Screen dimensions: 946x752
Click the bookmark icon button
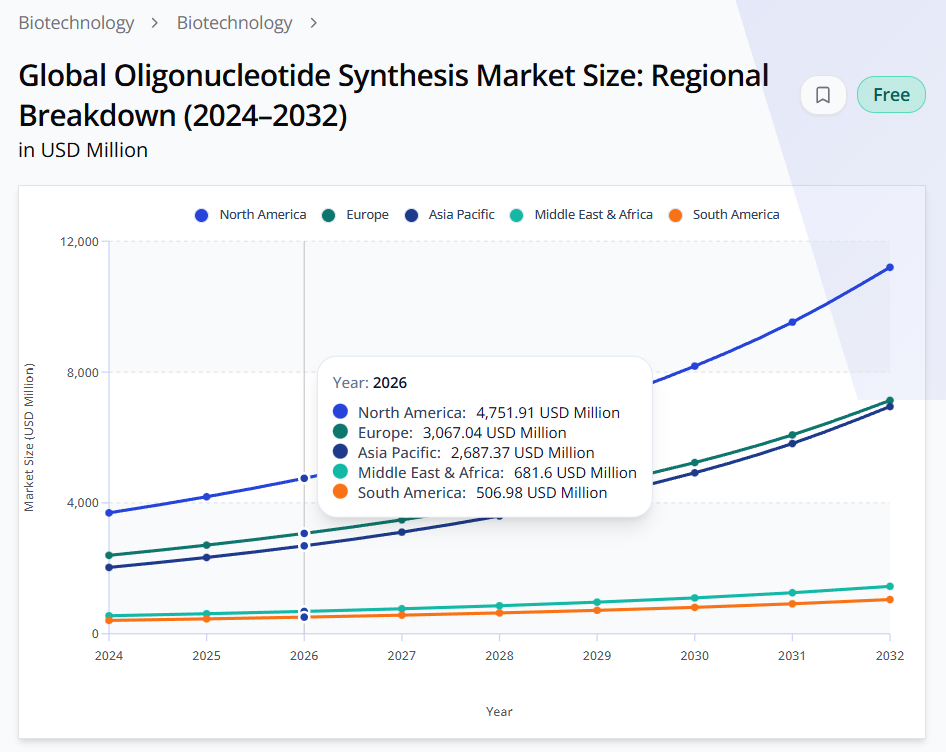(823, 95)
